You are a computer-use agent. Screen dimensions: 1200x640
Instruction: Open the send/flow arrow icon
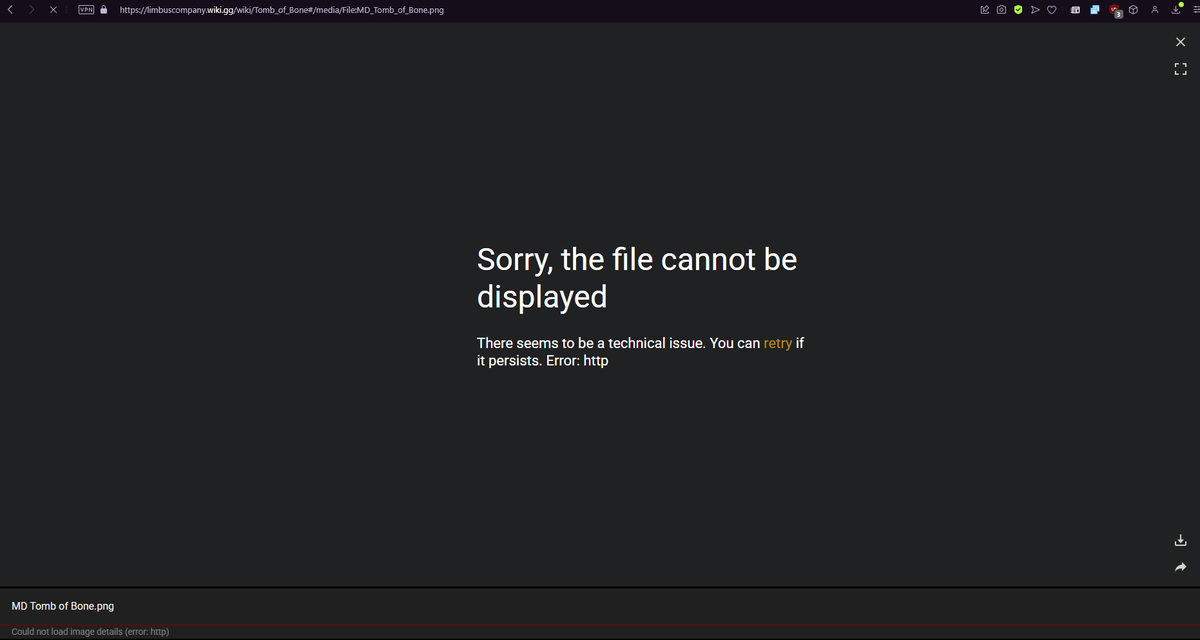pos(1035,10)
